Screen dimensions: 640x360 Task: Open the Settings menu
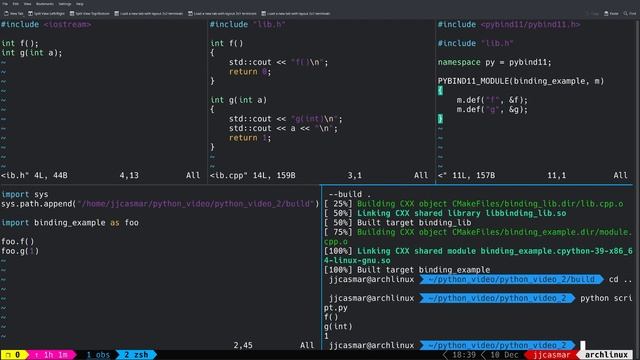click(x=64, y=4)
